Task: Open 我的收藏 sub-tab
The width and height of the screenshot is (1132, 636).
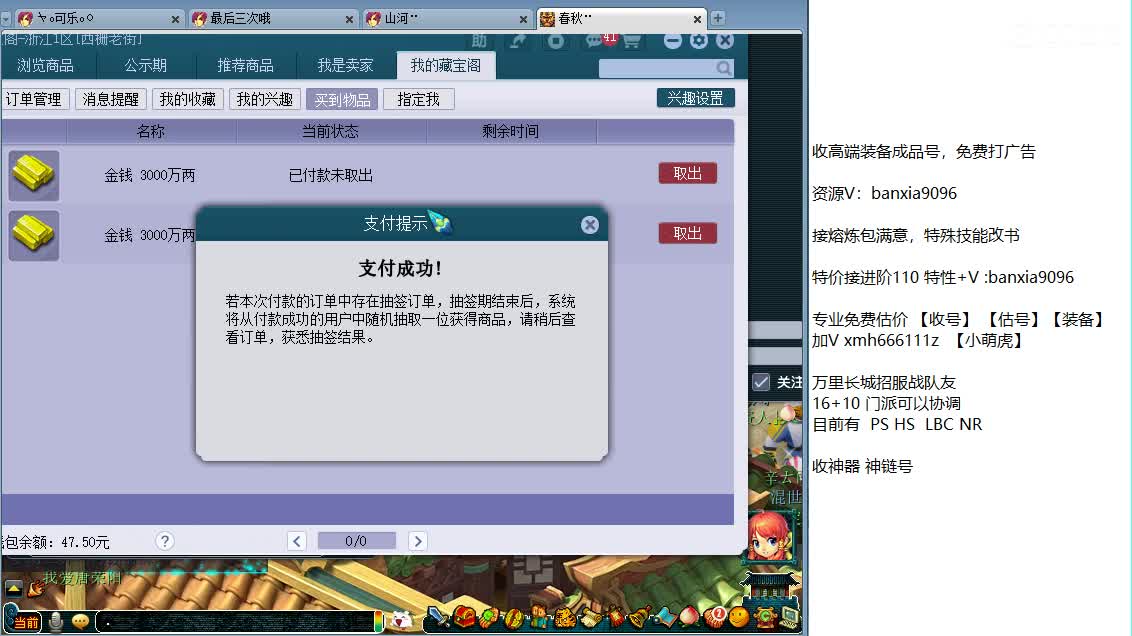Action: (x=188, y=99)
